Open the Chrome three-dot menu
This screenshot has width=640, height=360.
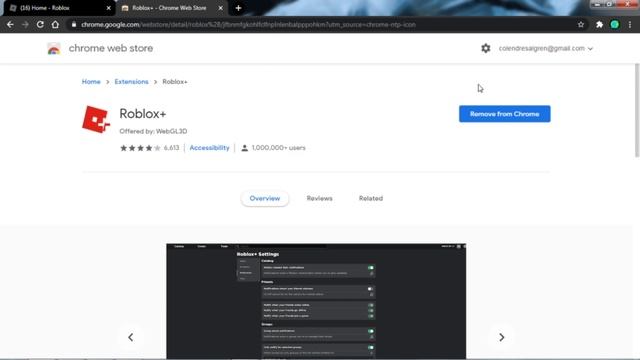click(630, 24)
